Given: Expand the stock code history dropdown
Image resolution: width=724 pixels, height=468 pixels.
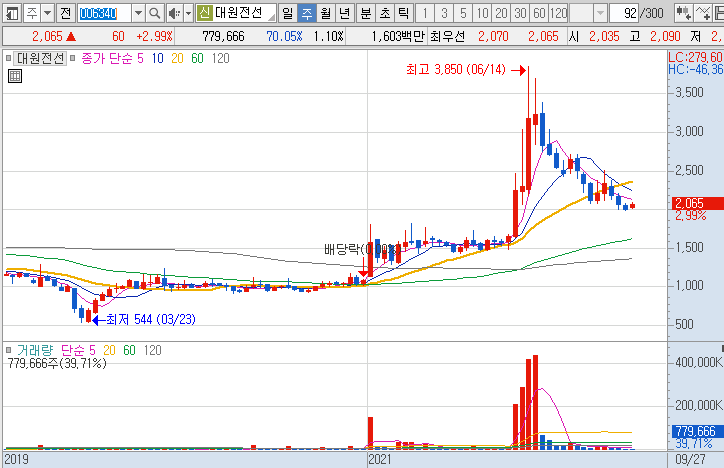Looking at the screenshot, I should click(x=138, y=13).
